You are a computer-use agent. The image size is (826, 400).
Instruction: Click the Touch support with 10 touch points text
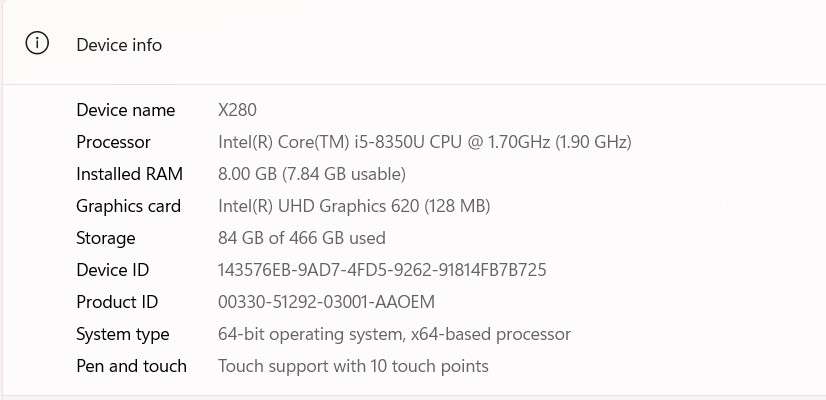pyautogui.click(x=353, y=366)
